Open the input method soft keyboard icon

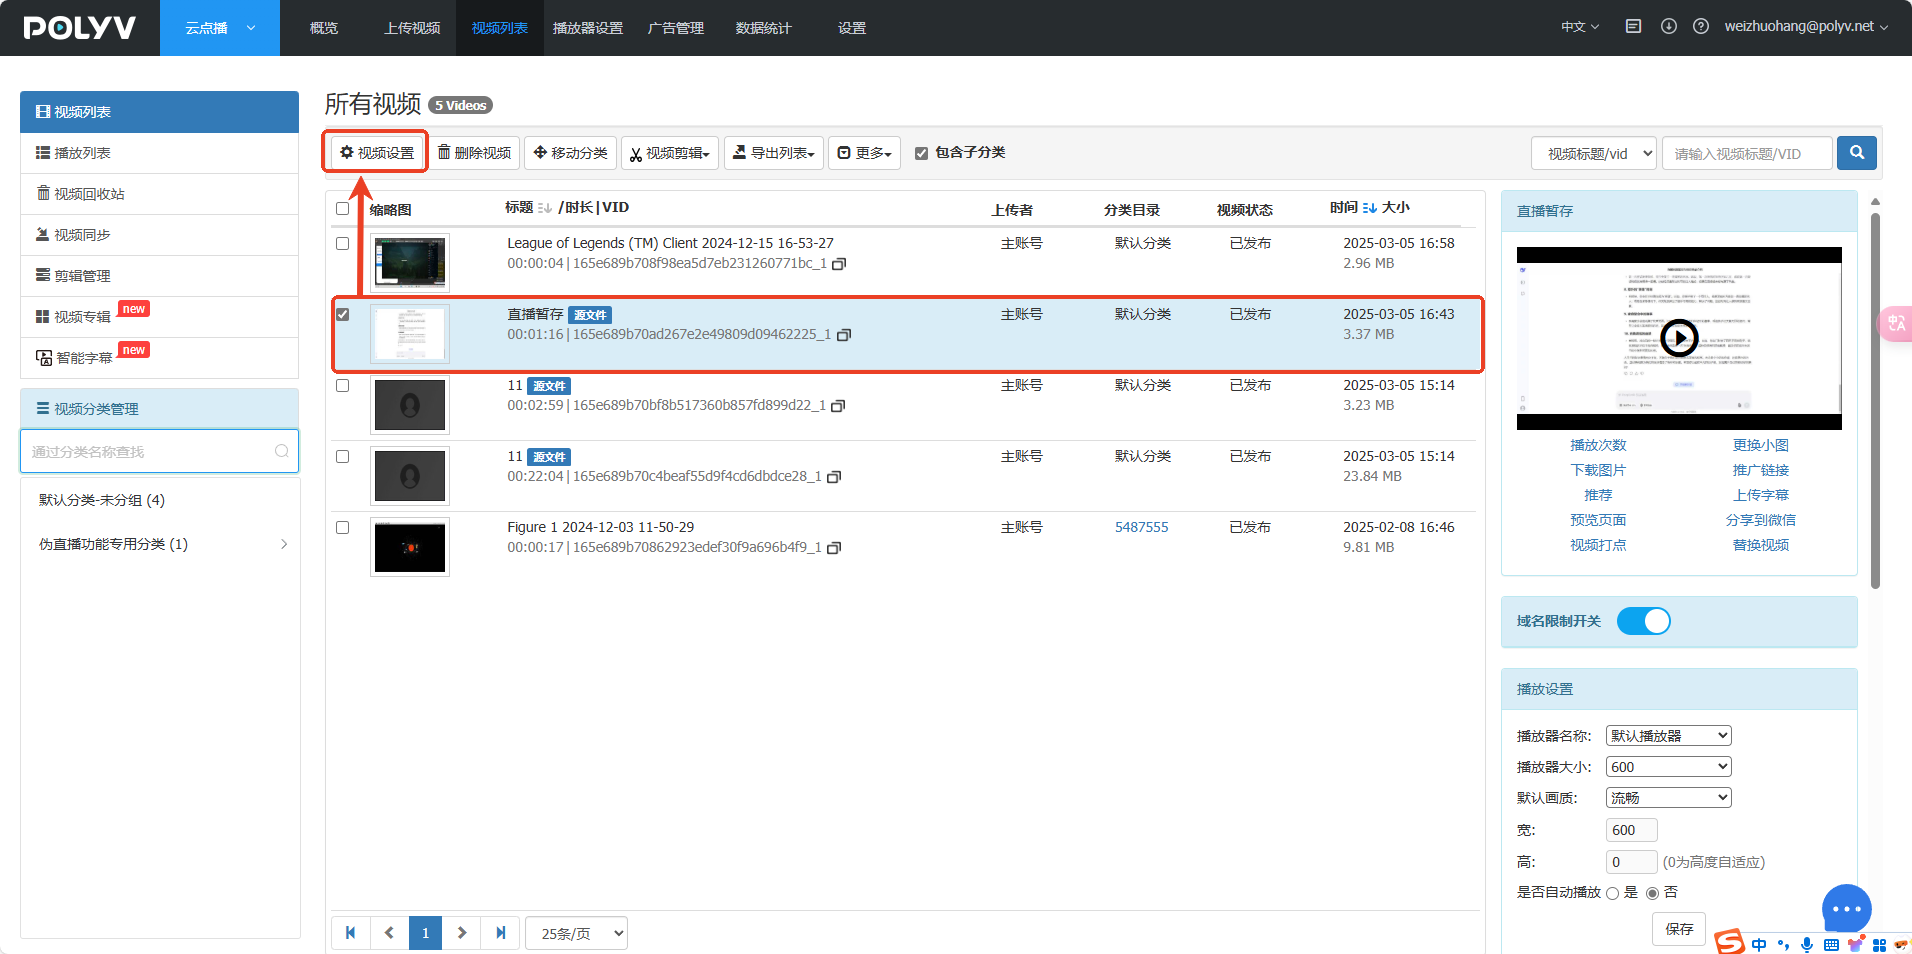(x=1831, y=945)
